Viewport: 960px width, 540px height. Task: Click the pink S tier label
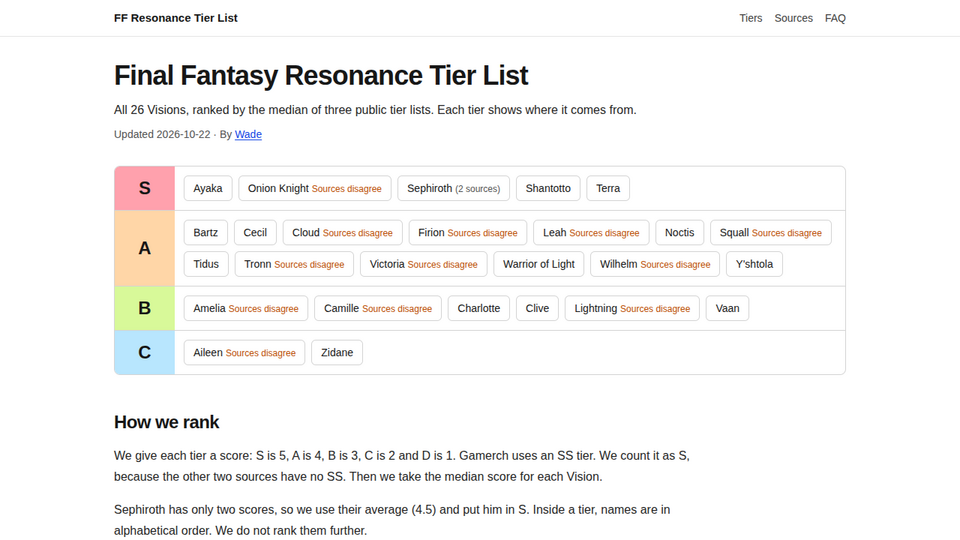coord(144,188)
